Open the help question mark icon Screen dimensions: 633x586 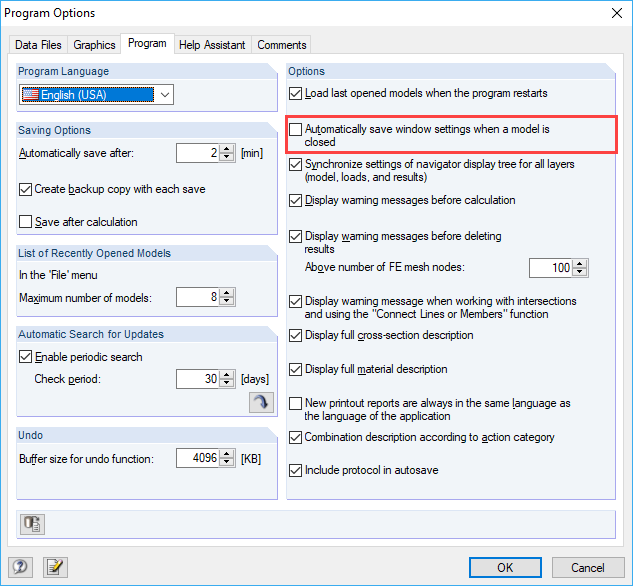pos(20,567)
